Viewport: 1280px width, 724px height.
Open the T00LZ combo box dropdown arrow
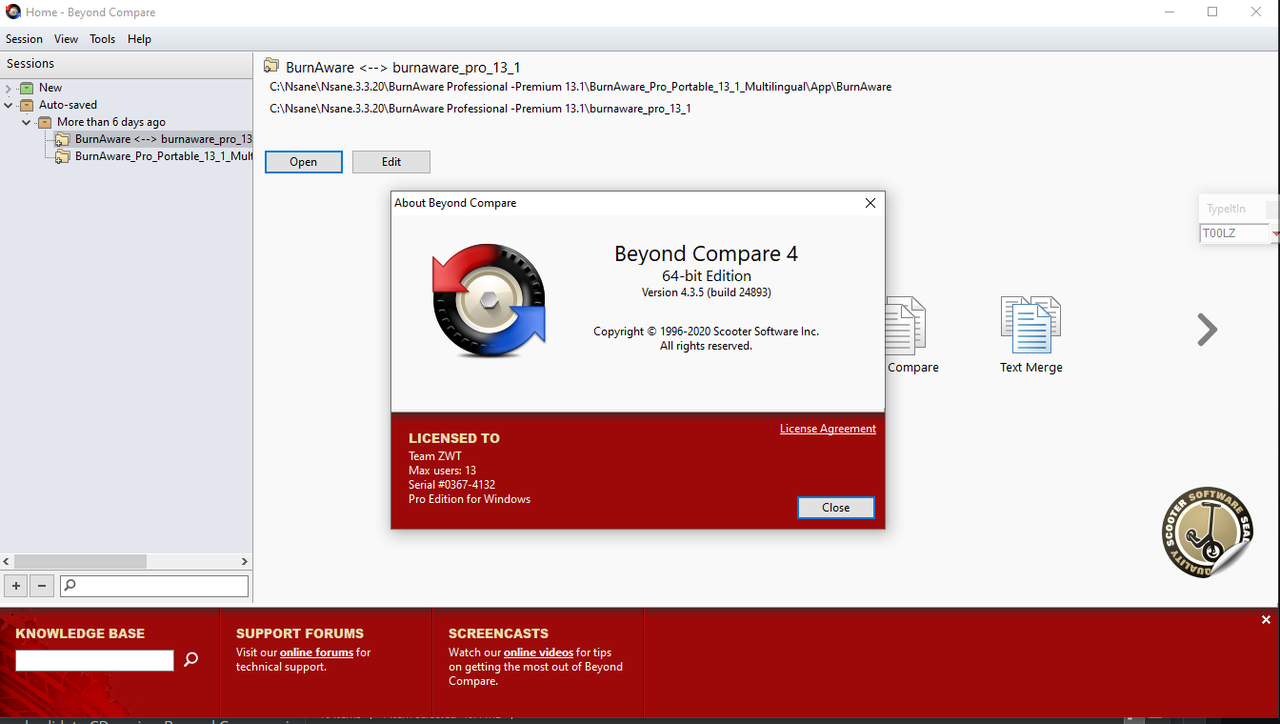click(1275, 233)
